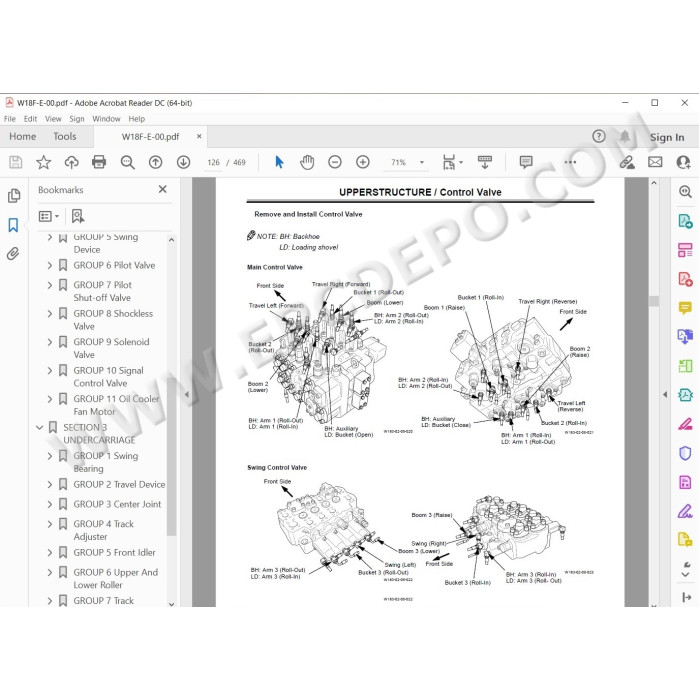The image size is (700, 700).
Task: Open the File menu
Action: (x=10, y=119)
